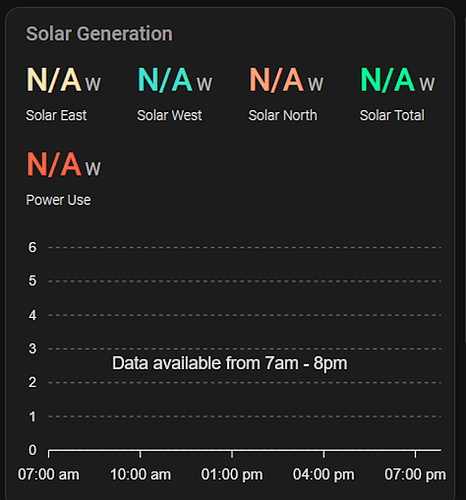Select the Solar East label
The width and height of the screenshot is (466, 500).
[56, 115]
